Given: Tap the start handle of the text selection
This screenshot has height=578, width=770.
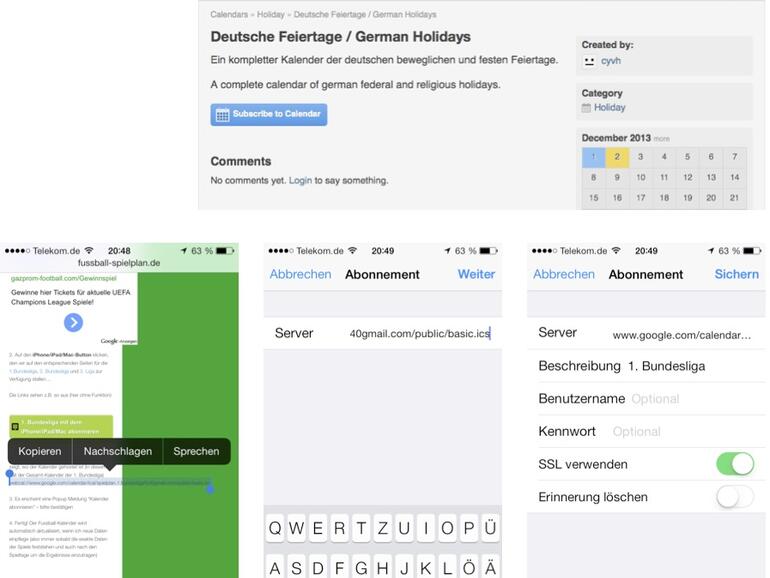Looking at the screenshot, I should 9,474.
